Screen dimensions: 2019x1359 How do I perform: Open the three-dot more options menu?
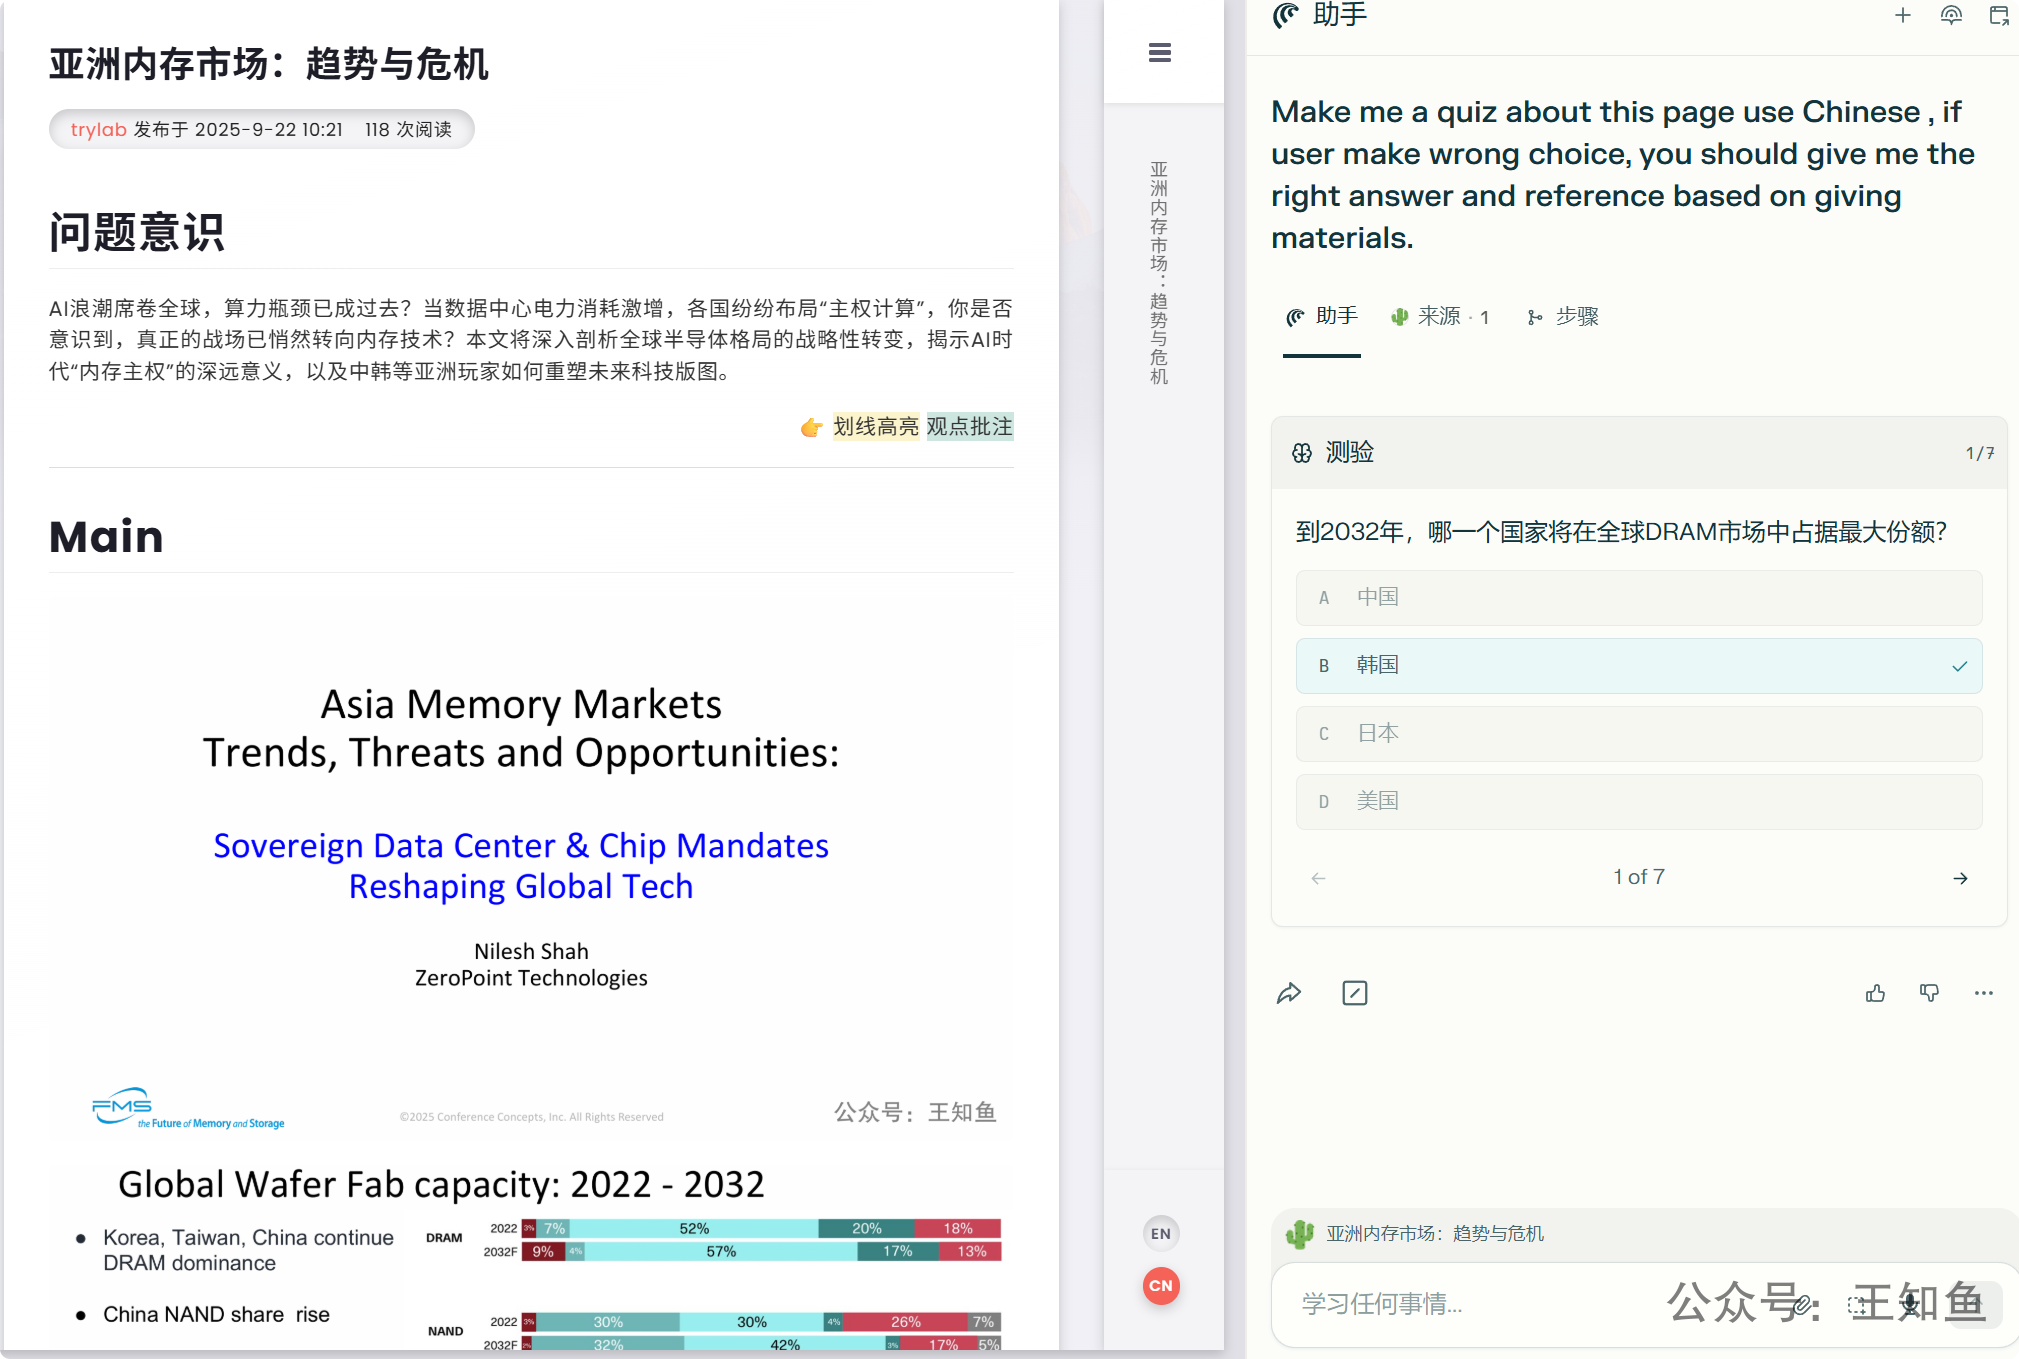pyautogui.click(x=1983, y=993)
